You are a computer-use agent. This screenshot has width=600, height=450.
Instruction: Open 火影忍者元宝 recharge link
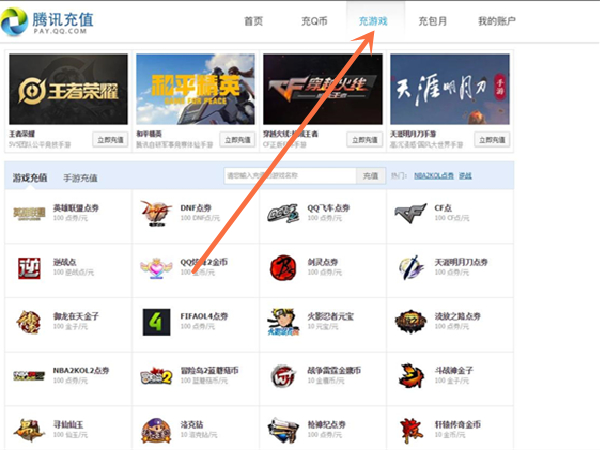[331, 316]
